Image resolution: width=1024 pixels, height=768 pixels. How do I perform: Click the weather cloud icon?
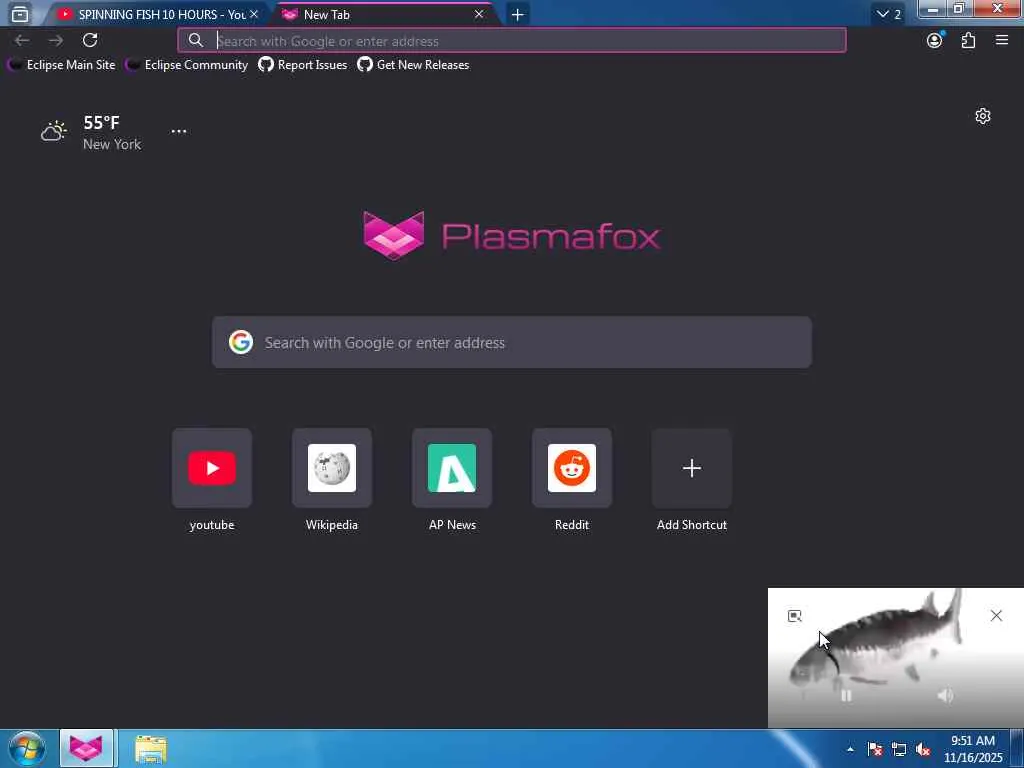click(54, 131)
